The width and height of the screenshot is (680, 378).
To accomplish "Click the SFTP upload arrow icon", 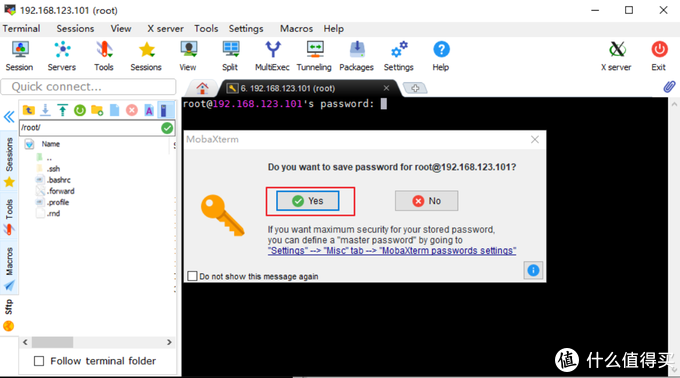I will [62, 110].
